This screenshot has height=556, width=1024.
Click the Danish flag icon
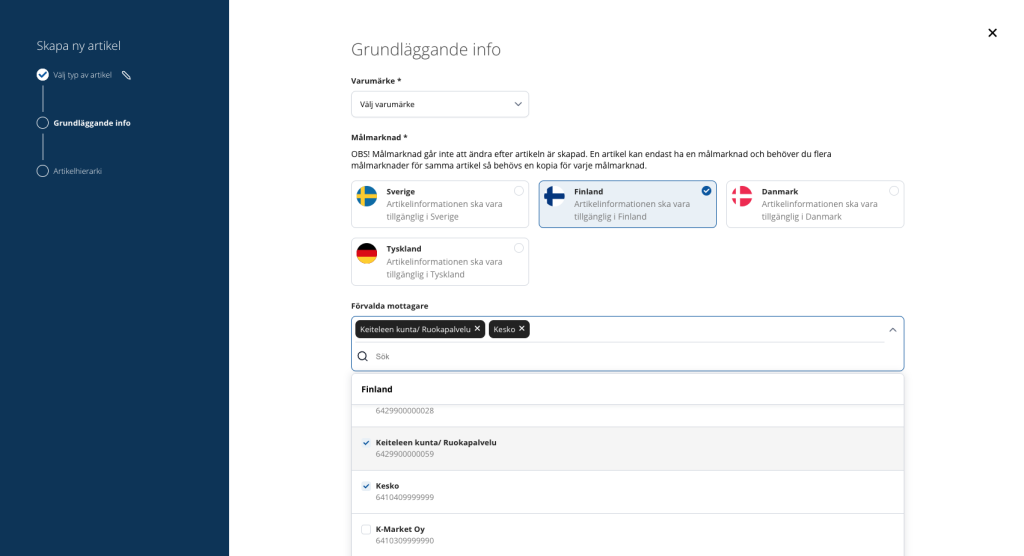[x=742, y=196]
